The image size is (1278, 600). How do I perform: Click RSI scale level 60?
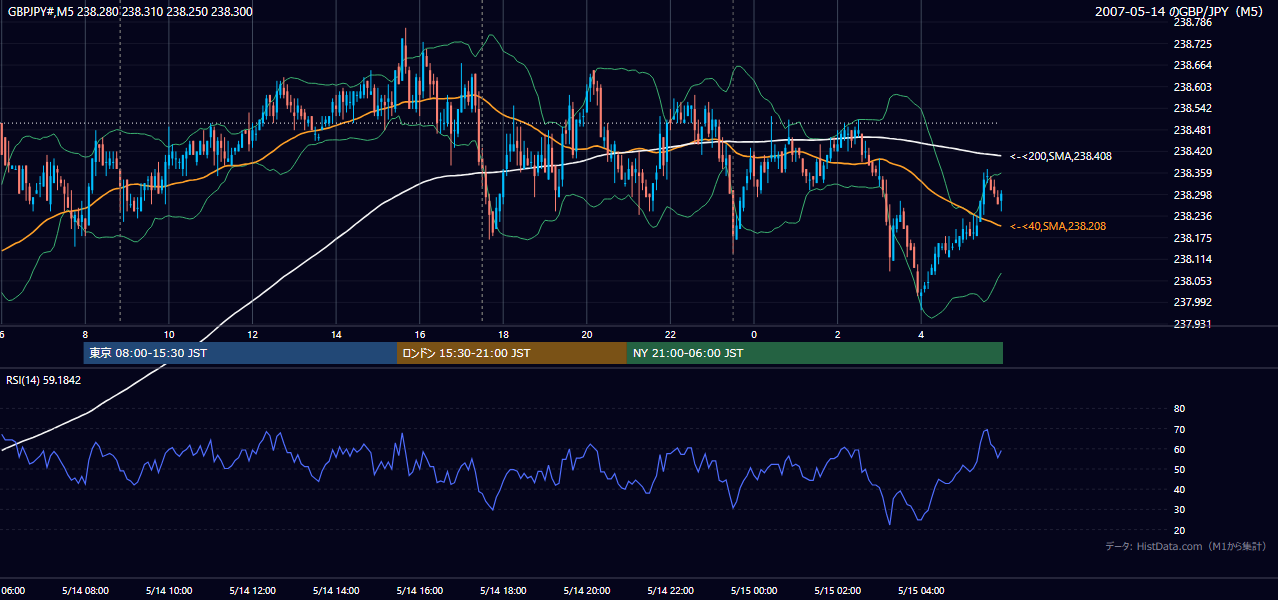coord(1179,449)
